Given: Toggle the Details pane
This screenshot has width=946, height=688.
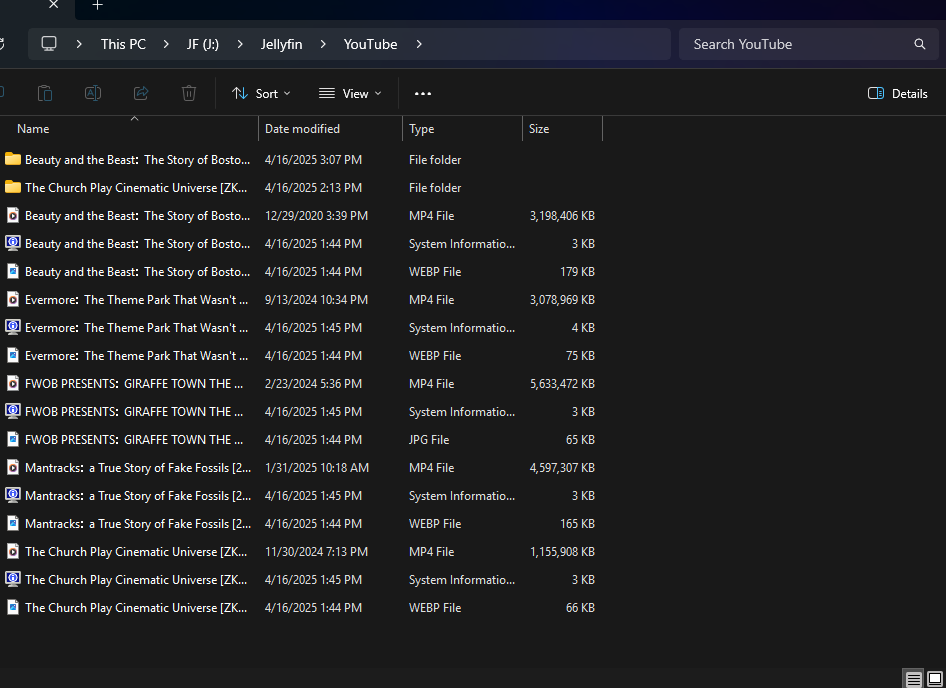Looking at the screenshot, I should [x=897, y=93].
